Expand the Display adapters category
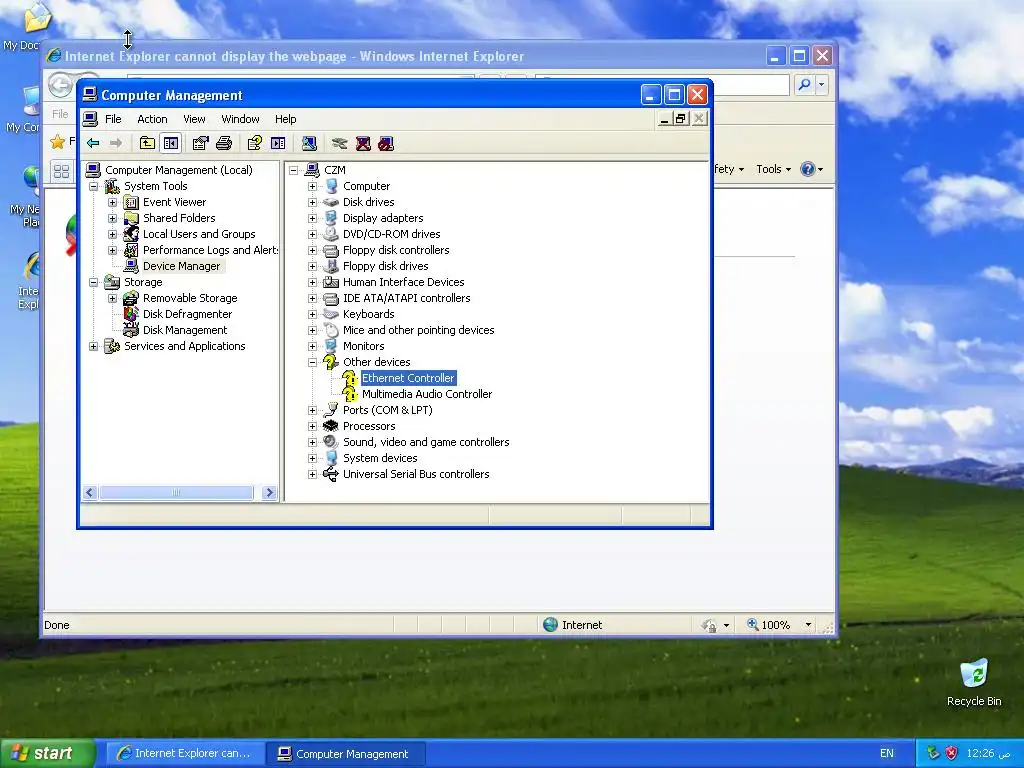Screen dimensions: 1024x768 [312, 218]
